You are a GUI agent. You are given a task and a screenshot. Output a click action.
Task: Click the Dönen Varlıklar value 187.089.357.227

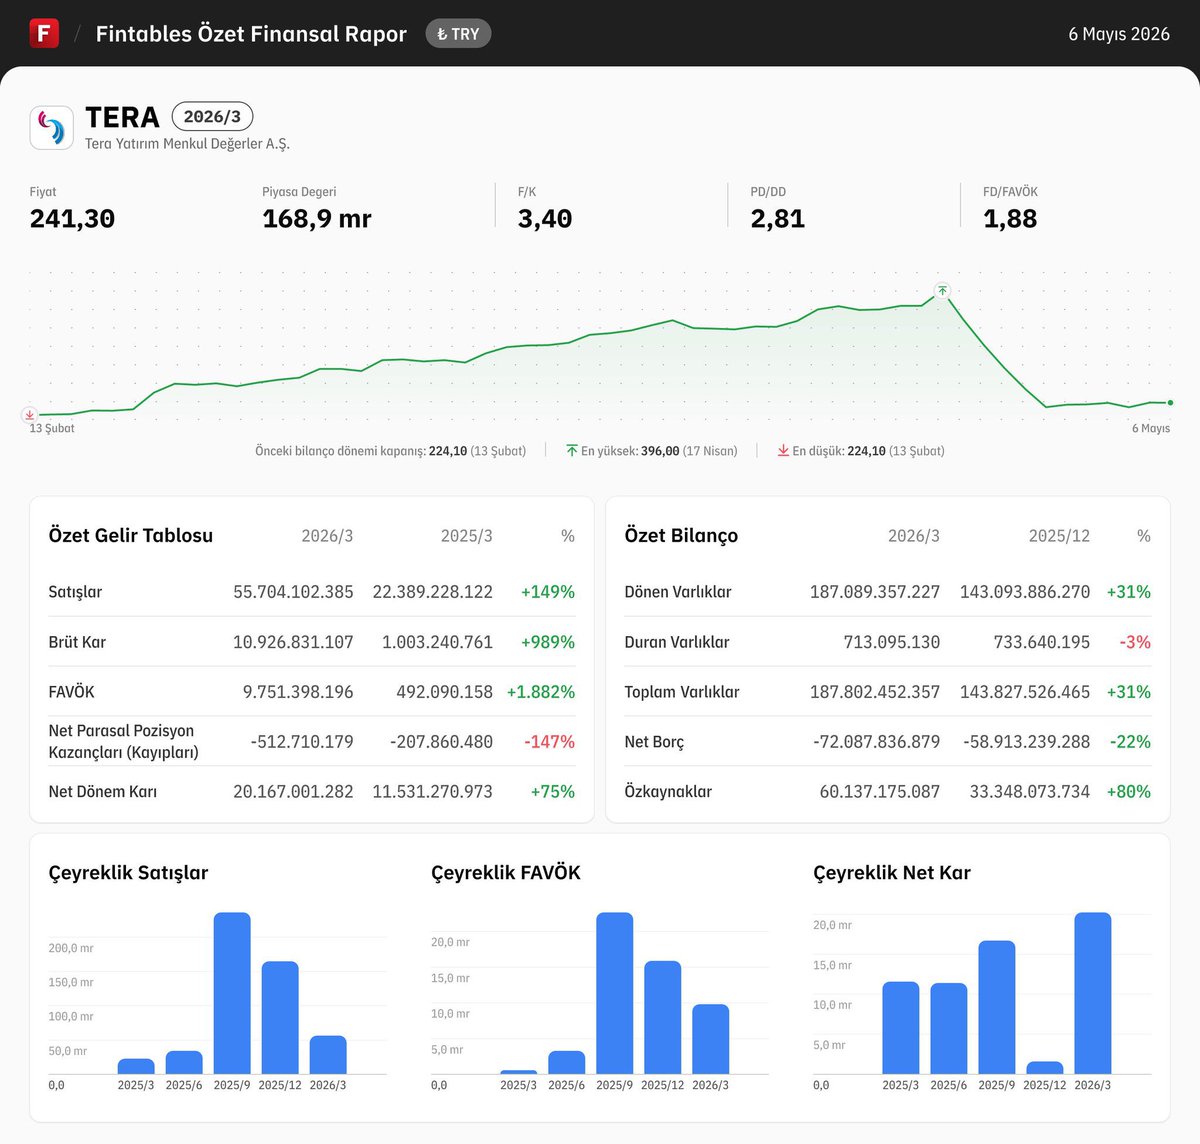(x=875, y=592)
